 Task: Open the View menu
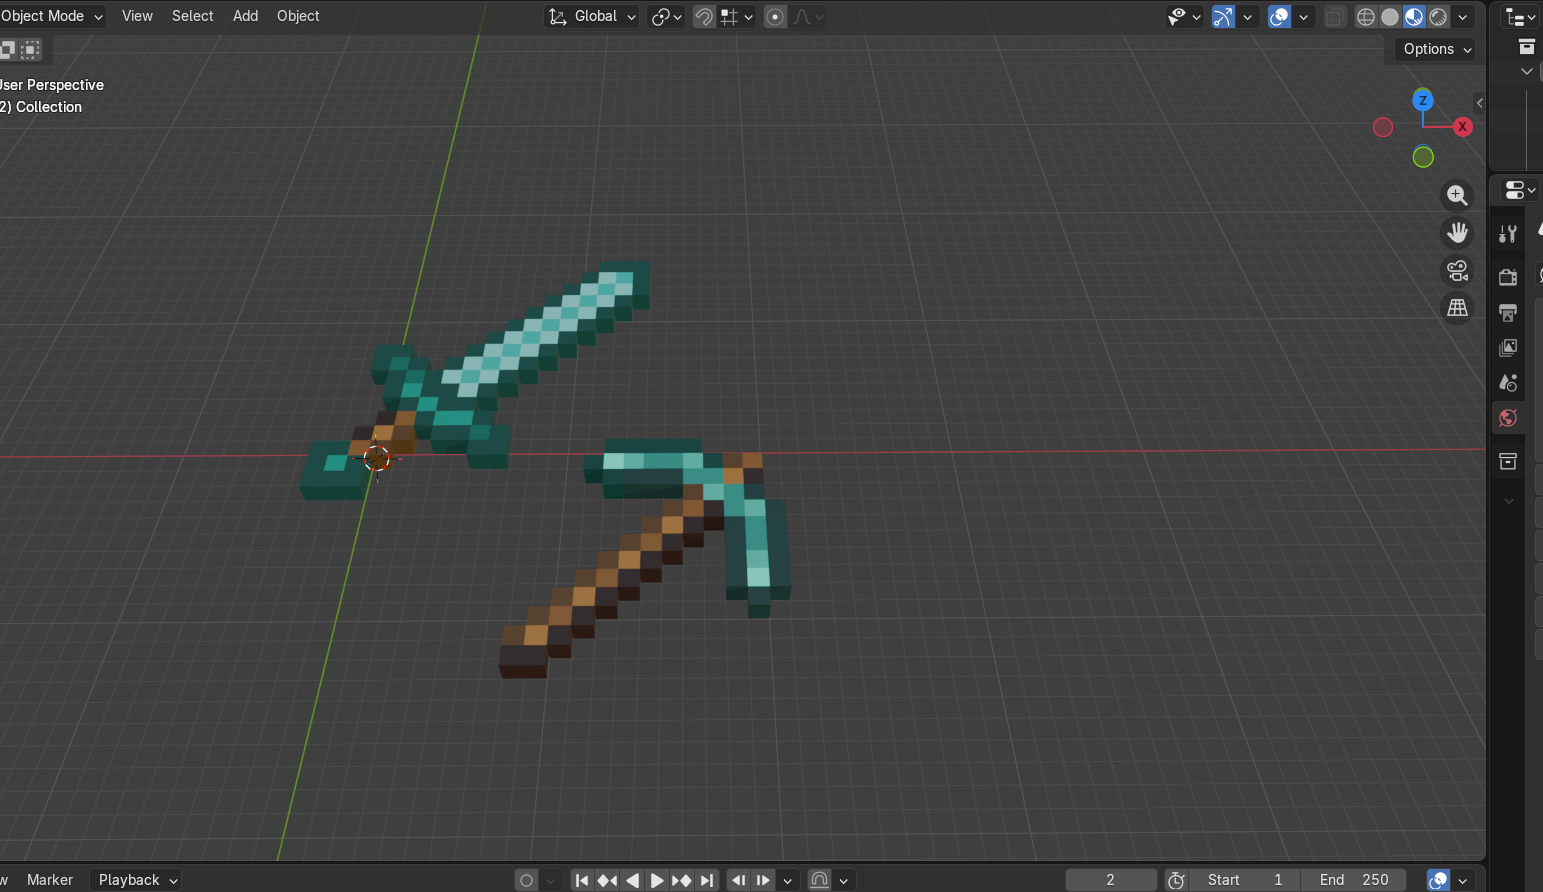point(137,16)
